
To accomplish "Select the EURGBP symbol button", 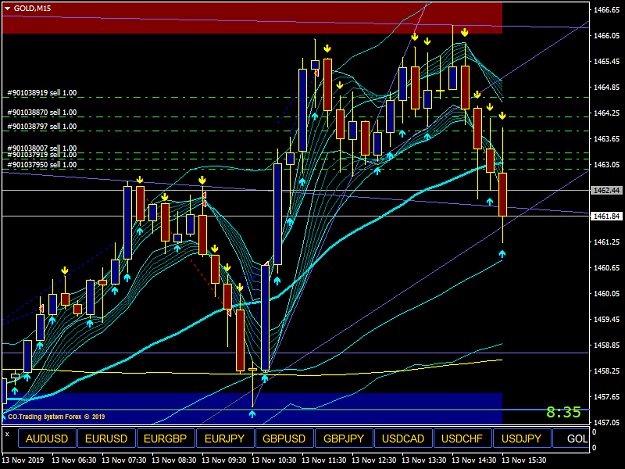I will (165, 438).
